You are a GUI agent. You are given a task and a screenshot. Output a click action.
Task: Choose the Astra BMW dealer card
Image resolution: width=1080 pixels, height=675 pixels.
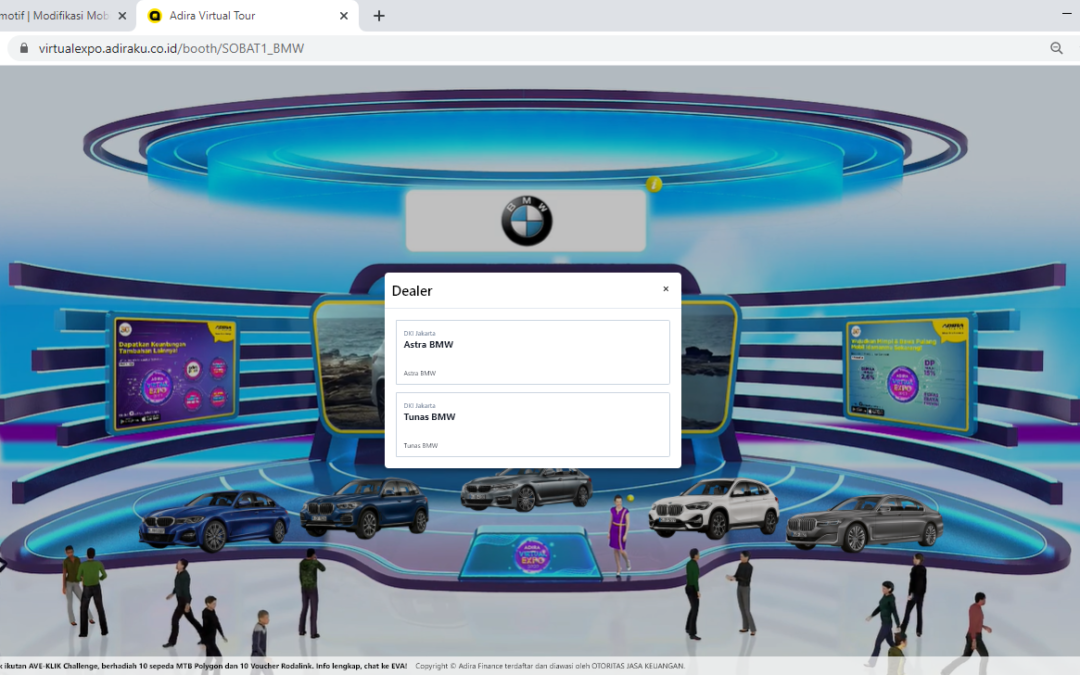(x=532, y=352)
